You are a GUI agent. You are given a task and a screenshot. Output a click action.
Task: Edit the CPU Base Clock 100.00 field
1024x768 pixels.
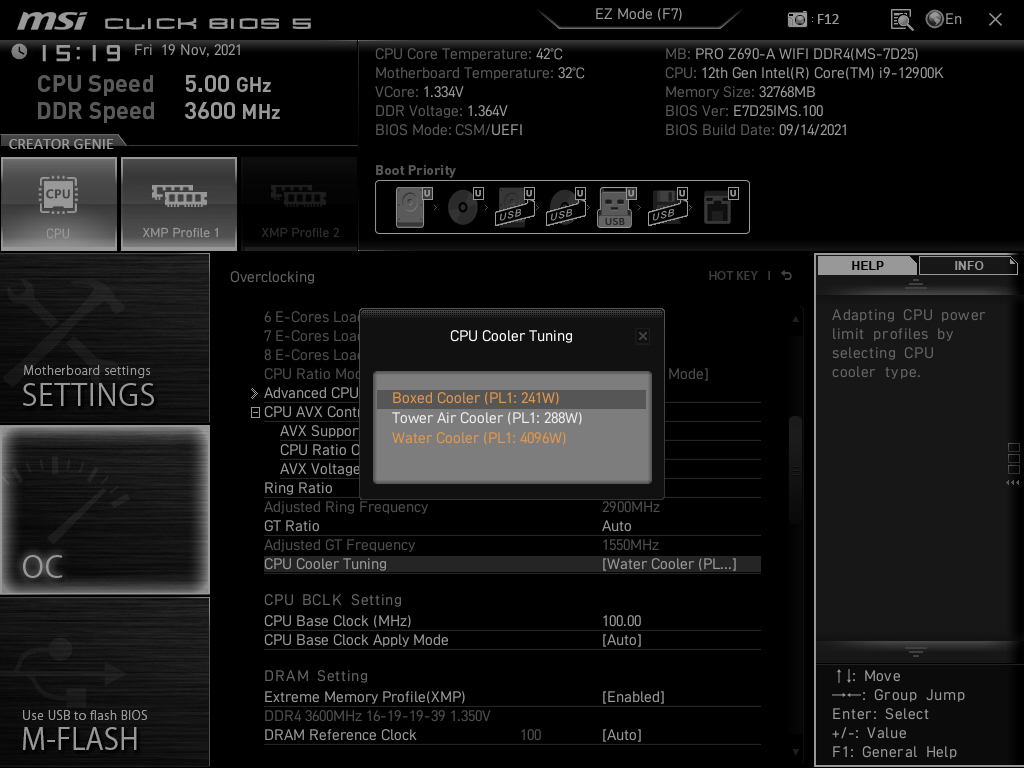pos(622,621)
